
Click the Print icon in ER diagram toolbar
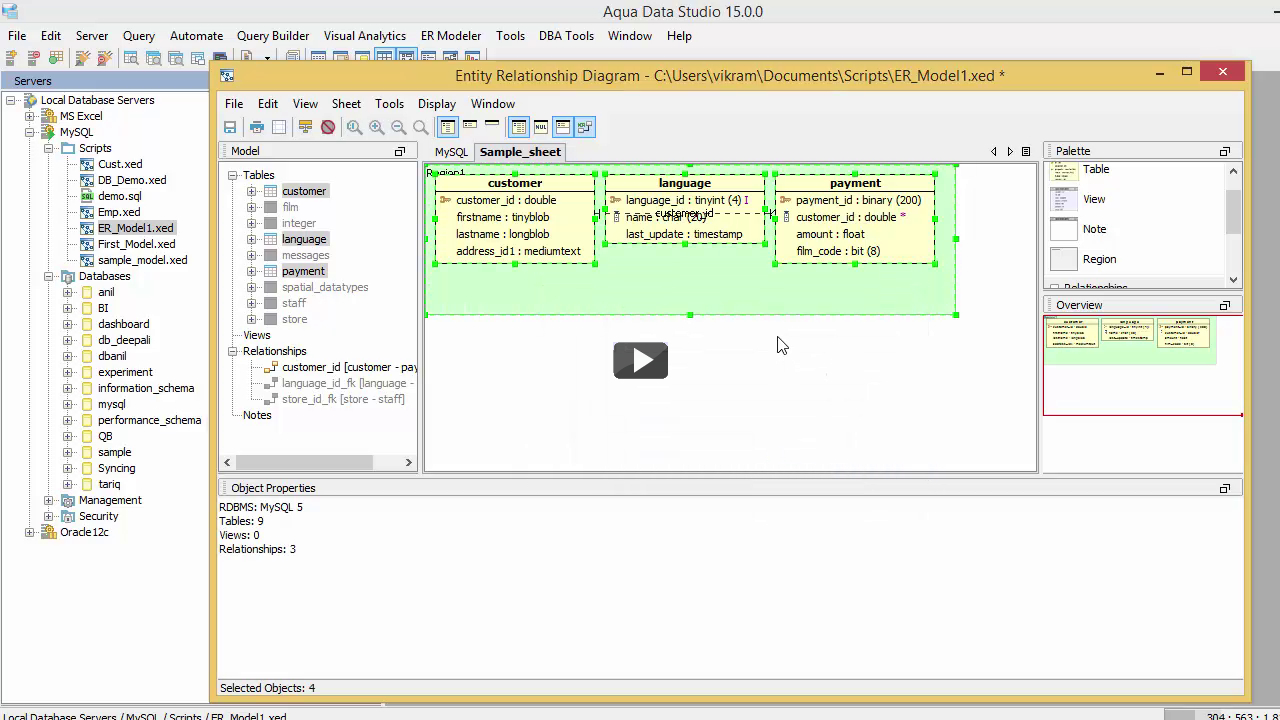[x=257, y=127]
